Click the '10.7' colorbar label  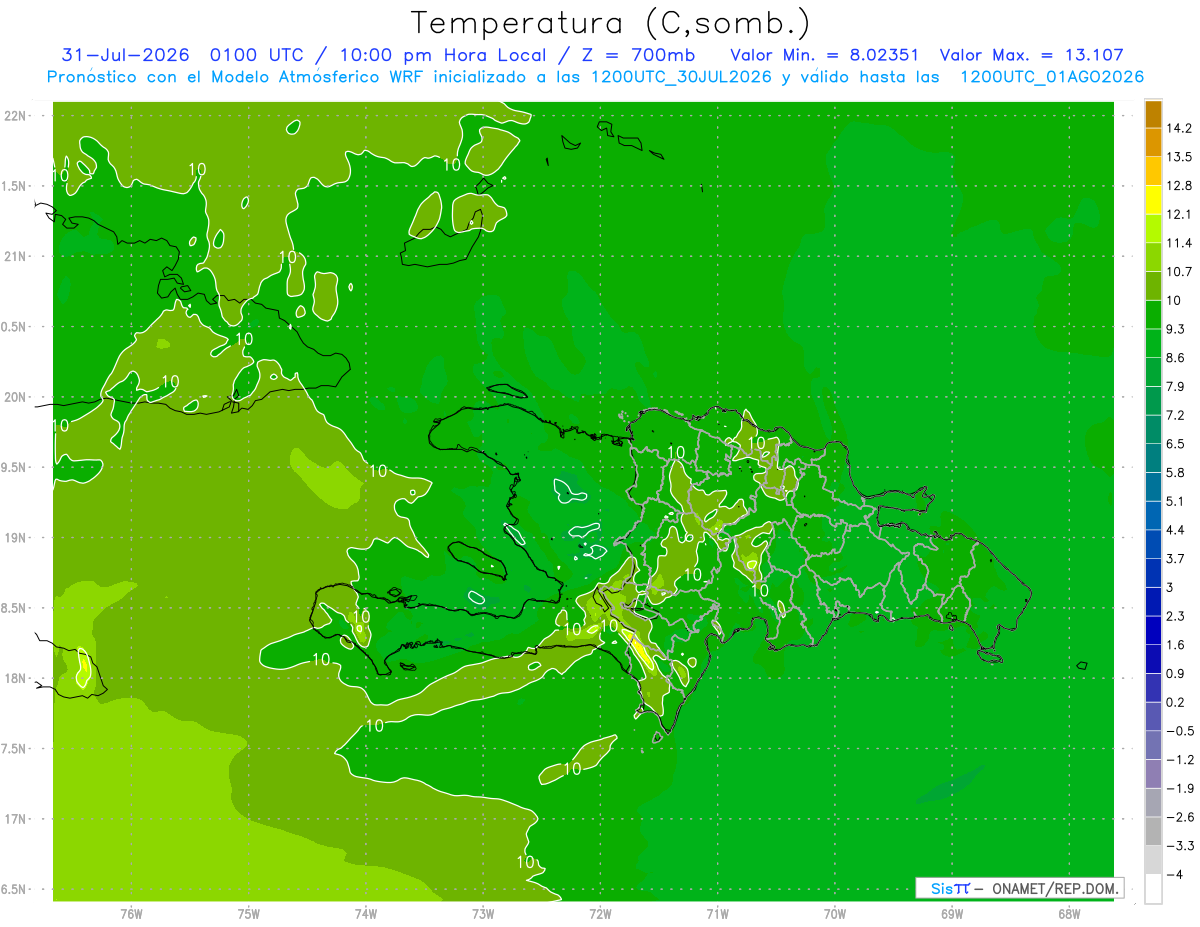point(1180,271)
